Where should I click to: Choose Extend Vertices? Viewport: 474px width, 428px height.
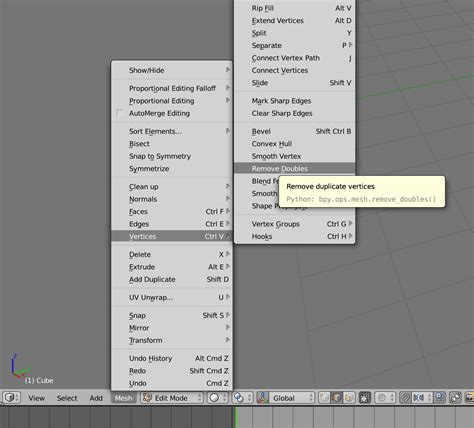tap(295, 21)
